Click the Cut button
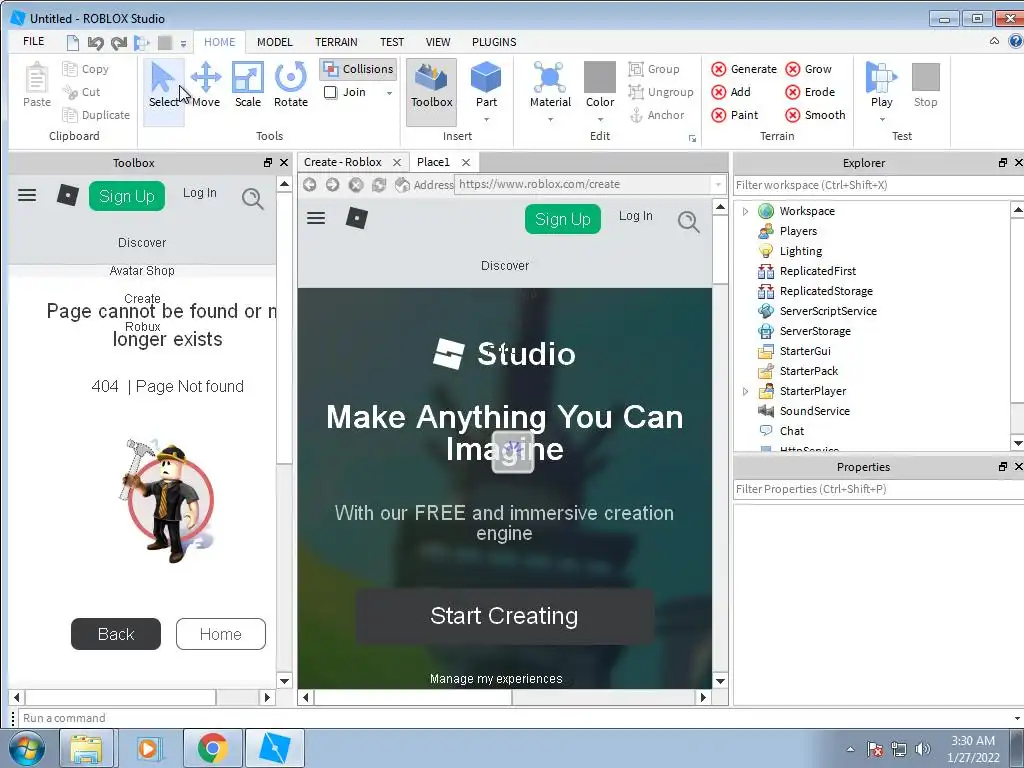Screen dimensions: 1024x768 click(x=82, y=92)
